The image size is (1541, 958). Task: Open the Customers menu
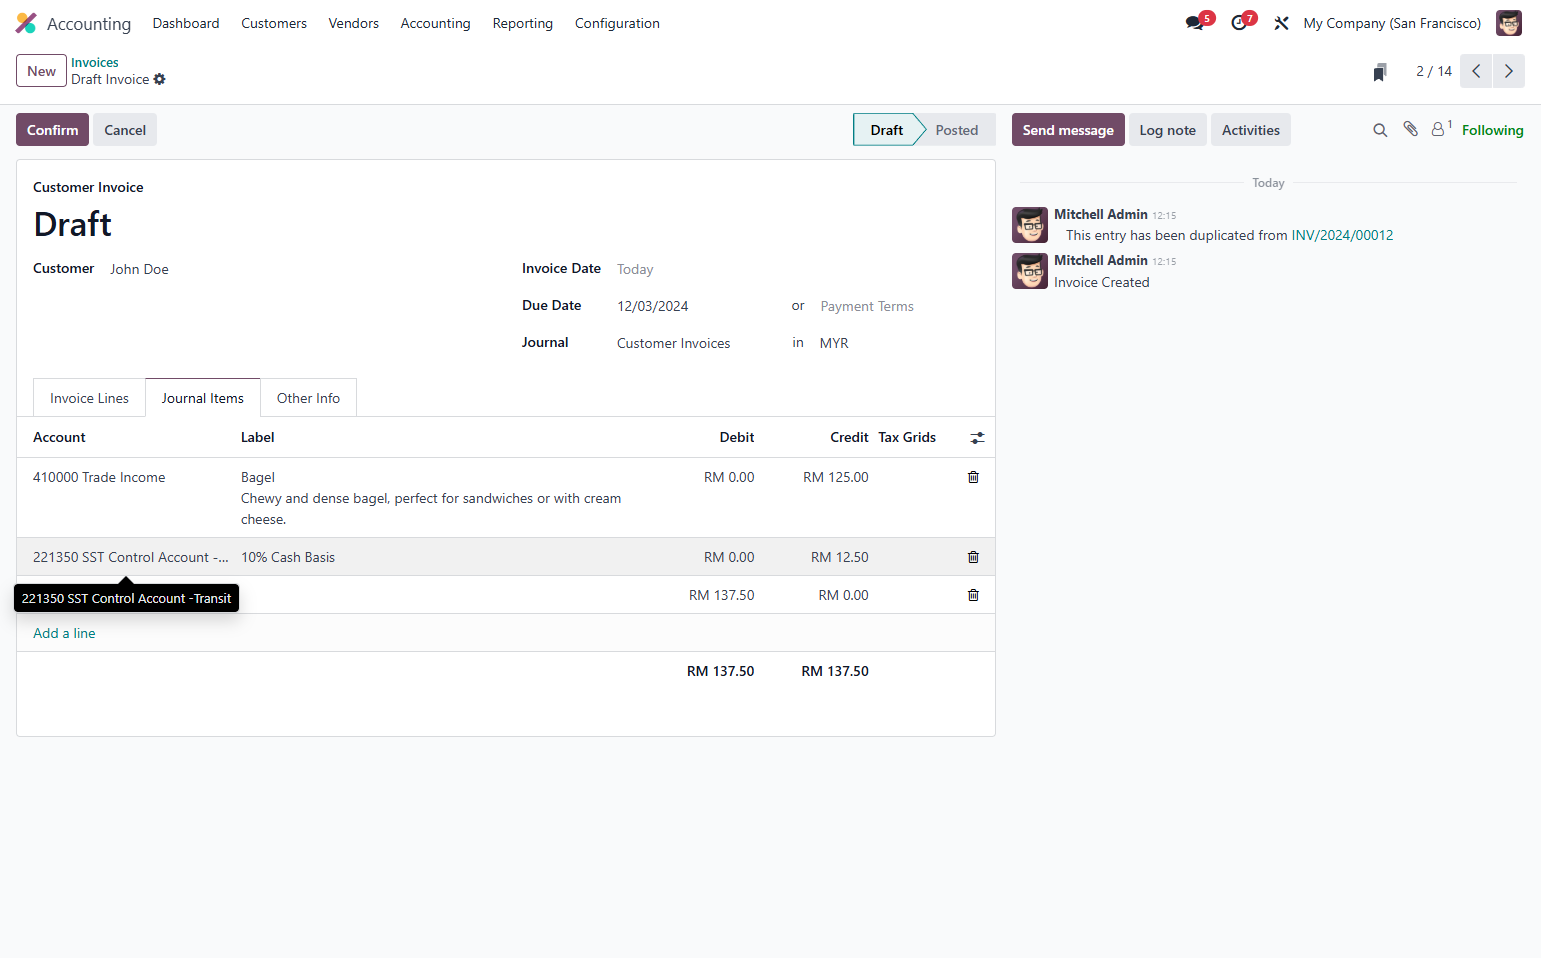tap(274, 23)
